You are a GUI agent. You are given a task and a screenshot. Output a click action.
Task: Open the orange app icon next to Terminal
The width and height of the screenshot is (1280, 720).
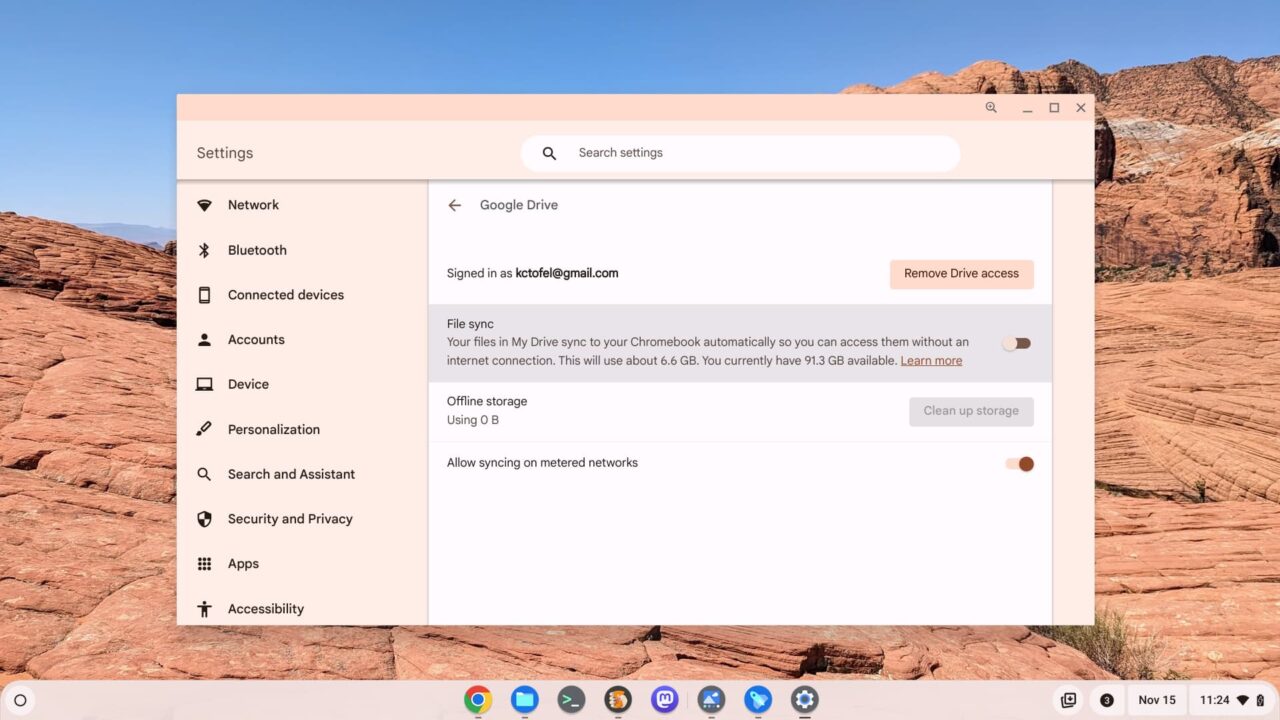618,700
